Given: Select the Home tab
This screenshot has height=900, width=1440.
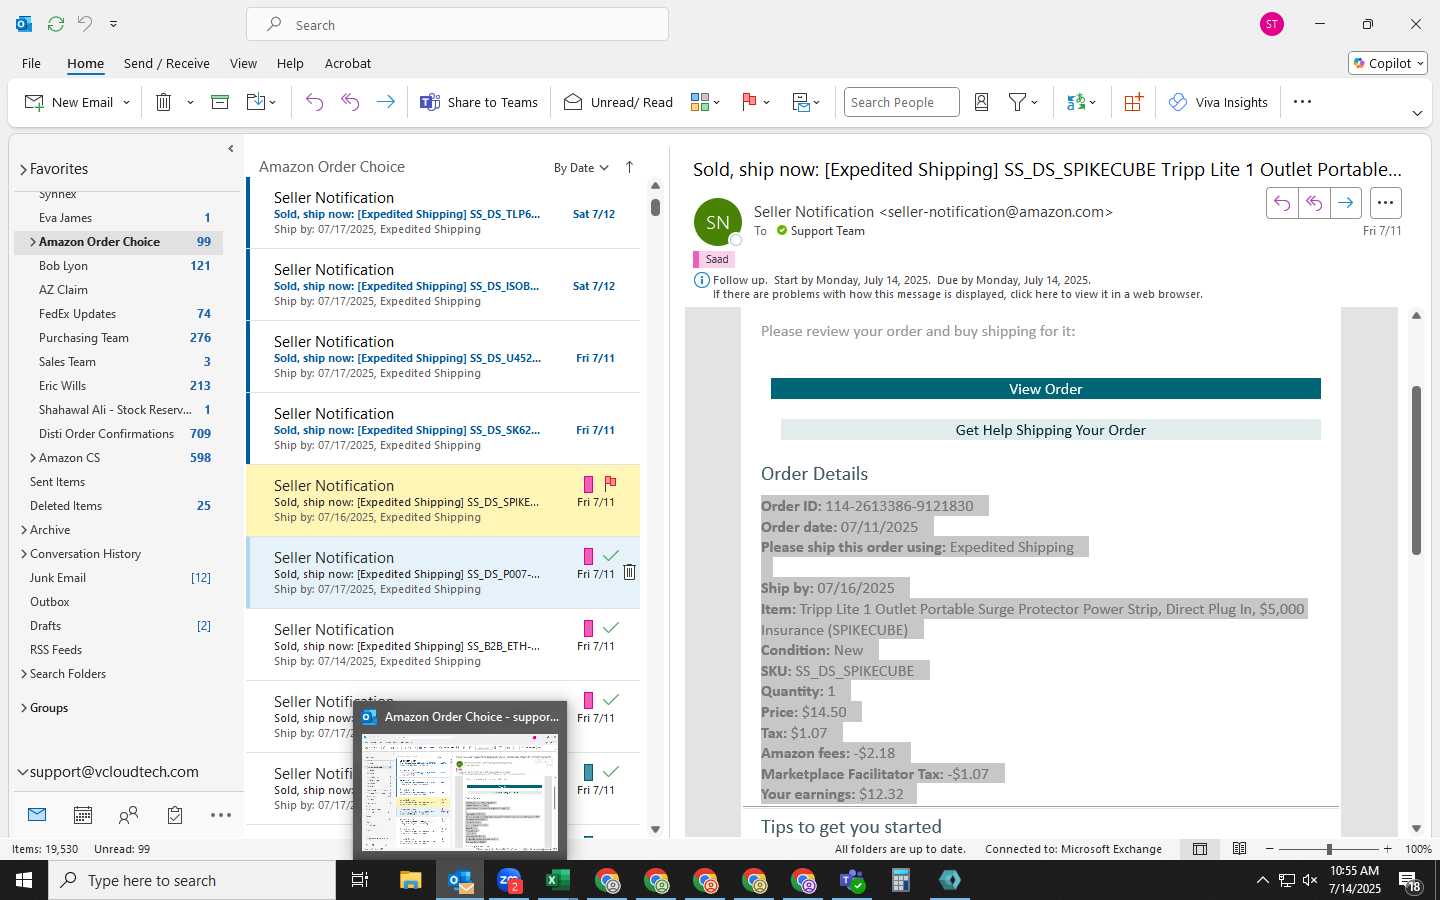Looking at the screenshot, I should (x=85, y=63).
